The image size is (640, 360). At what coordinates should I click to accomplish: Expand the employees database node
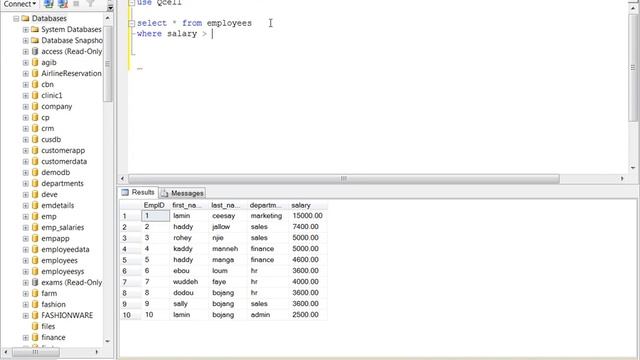tap(25, 260)
